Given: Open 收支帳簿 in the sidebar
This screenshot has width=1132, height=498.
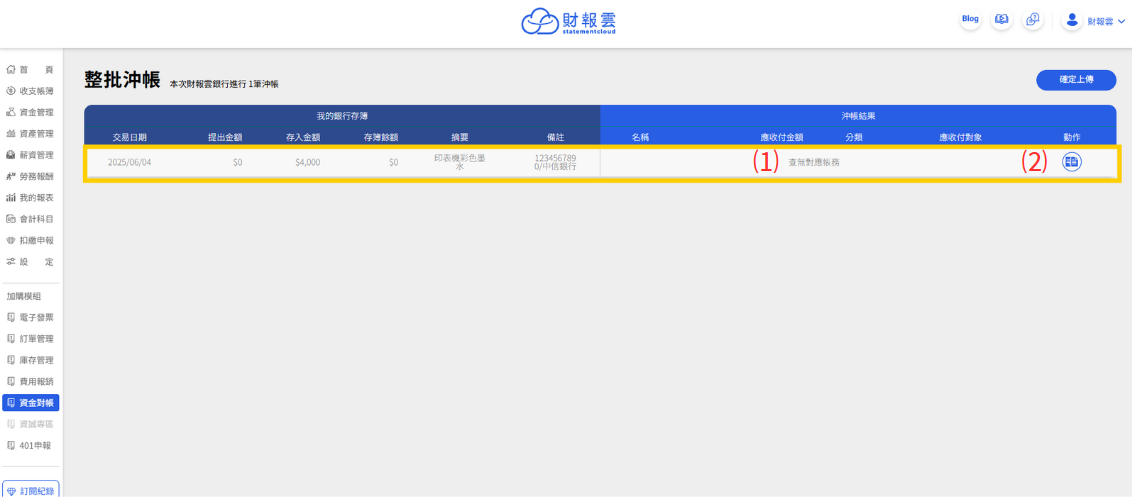Looking at the screenshot, I should 30,91.
